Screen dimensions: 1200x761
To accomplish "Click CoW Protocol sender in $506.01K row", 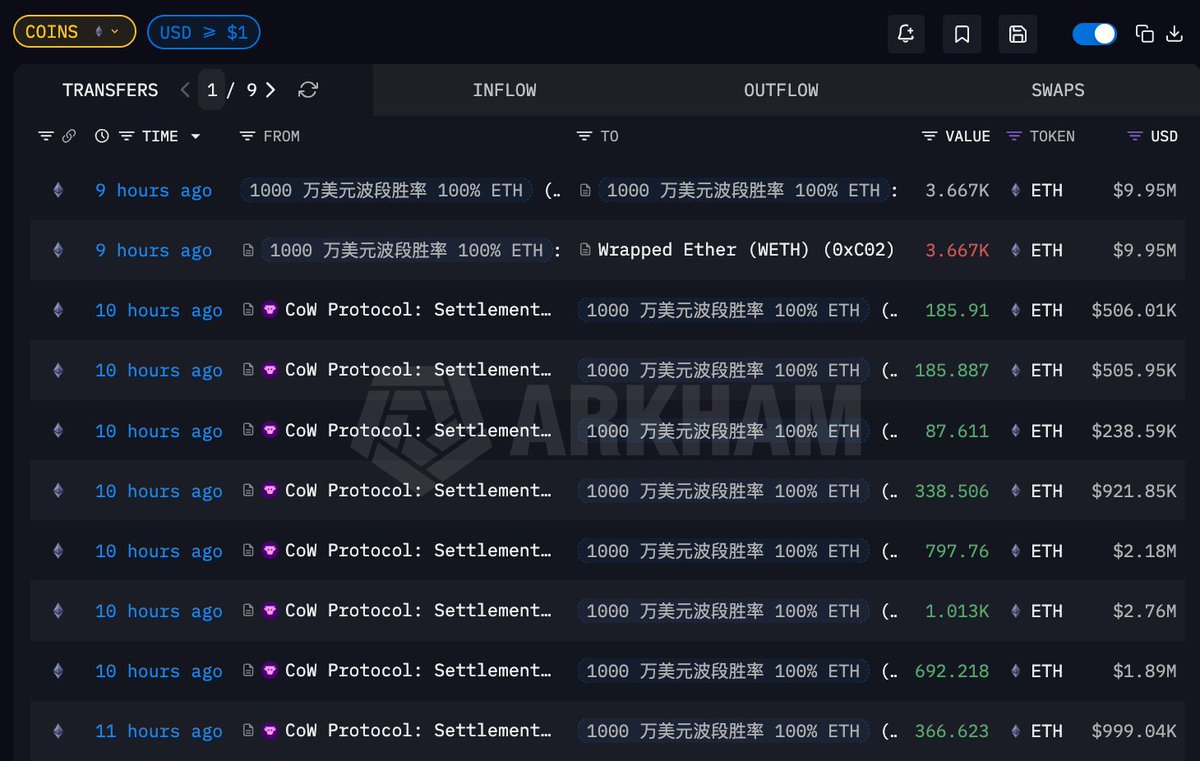I will (418, 310).
